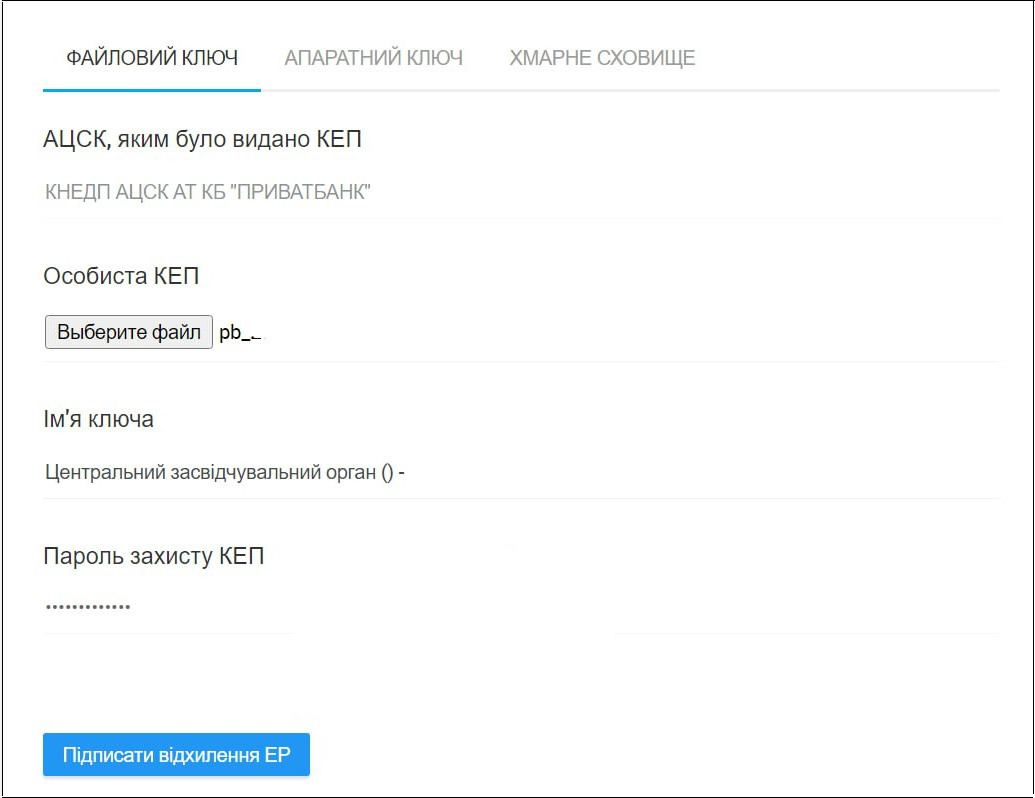The image size is (1035, 798).
Task: Click the blue underline beneath ФАЙЛОВИЙ КЛЮЧ
Action: pos(152,90)
